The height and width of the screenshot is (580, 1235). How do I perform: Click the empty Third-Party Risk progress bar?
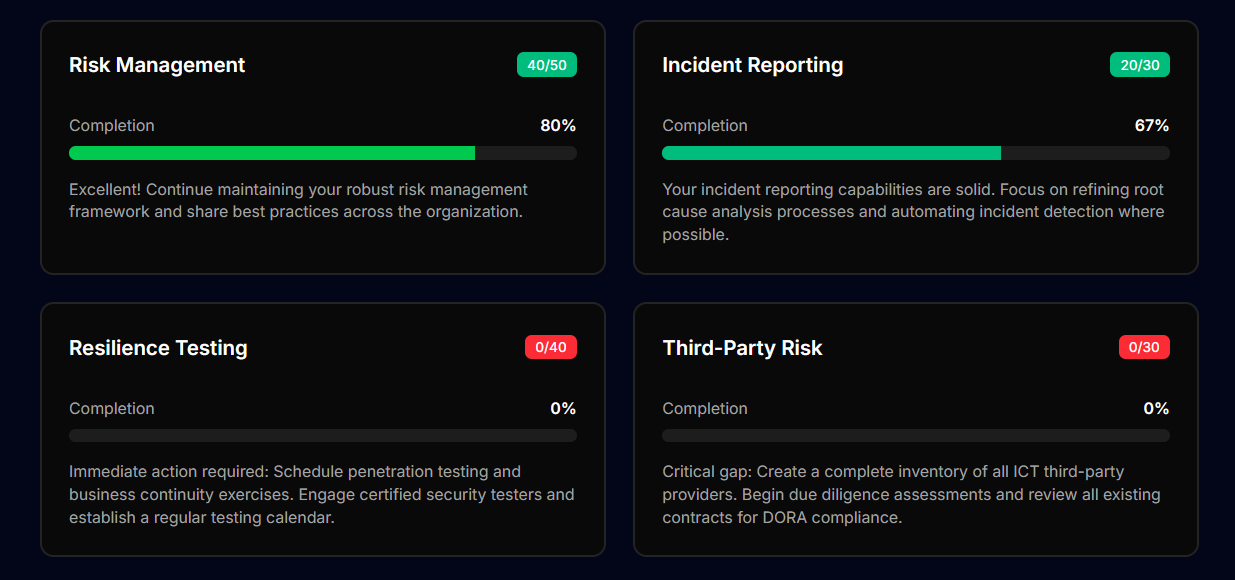click(915, 436)
